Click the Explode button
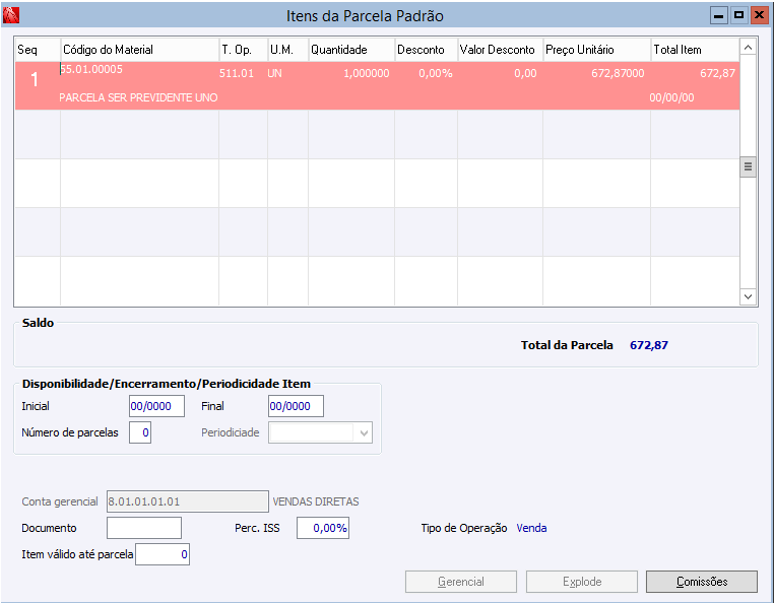 point(582,582)
